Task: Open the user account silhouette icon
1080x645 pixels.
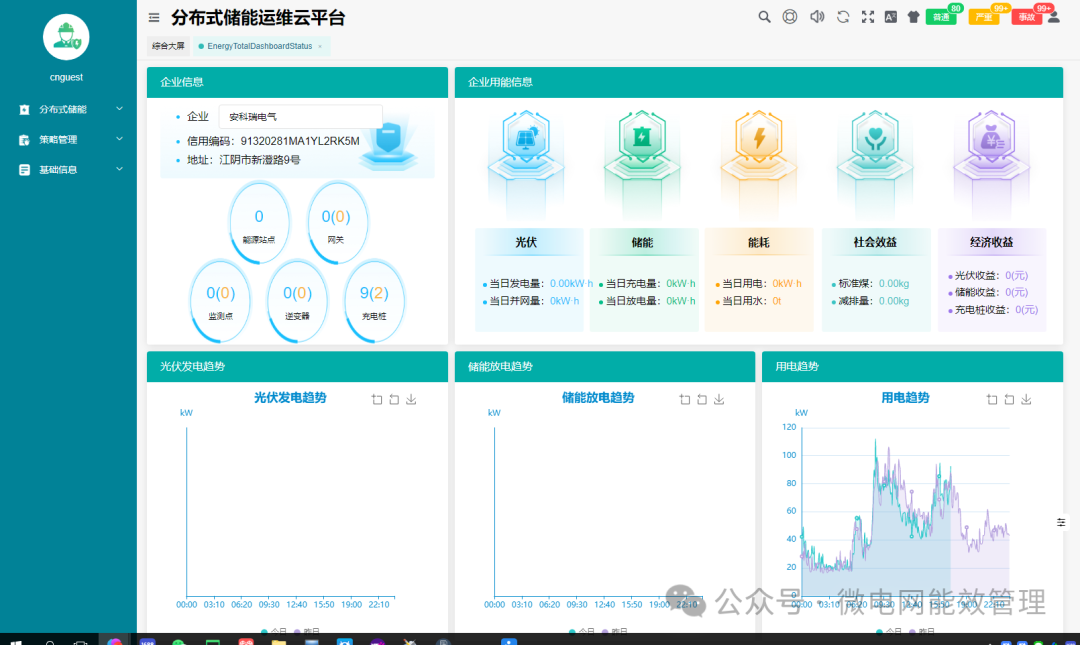Action: point(1054,18)
